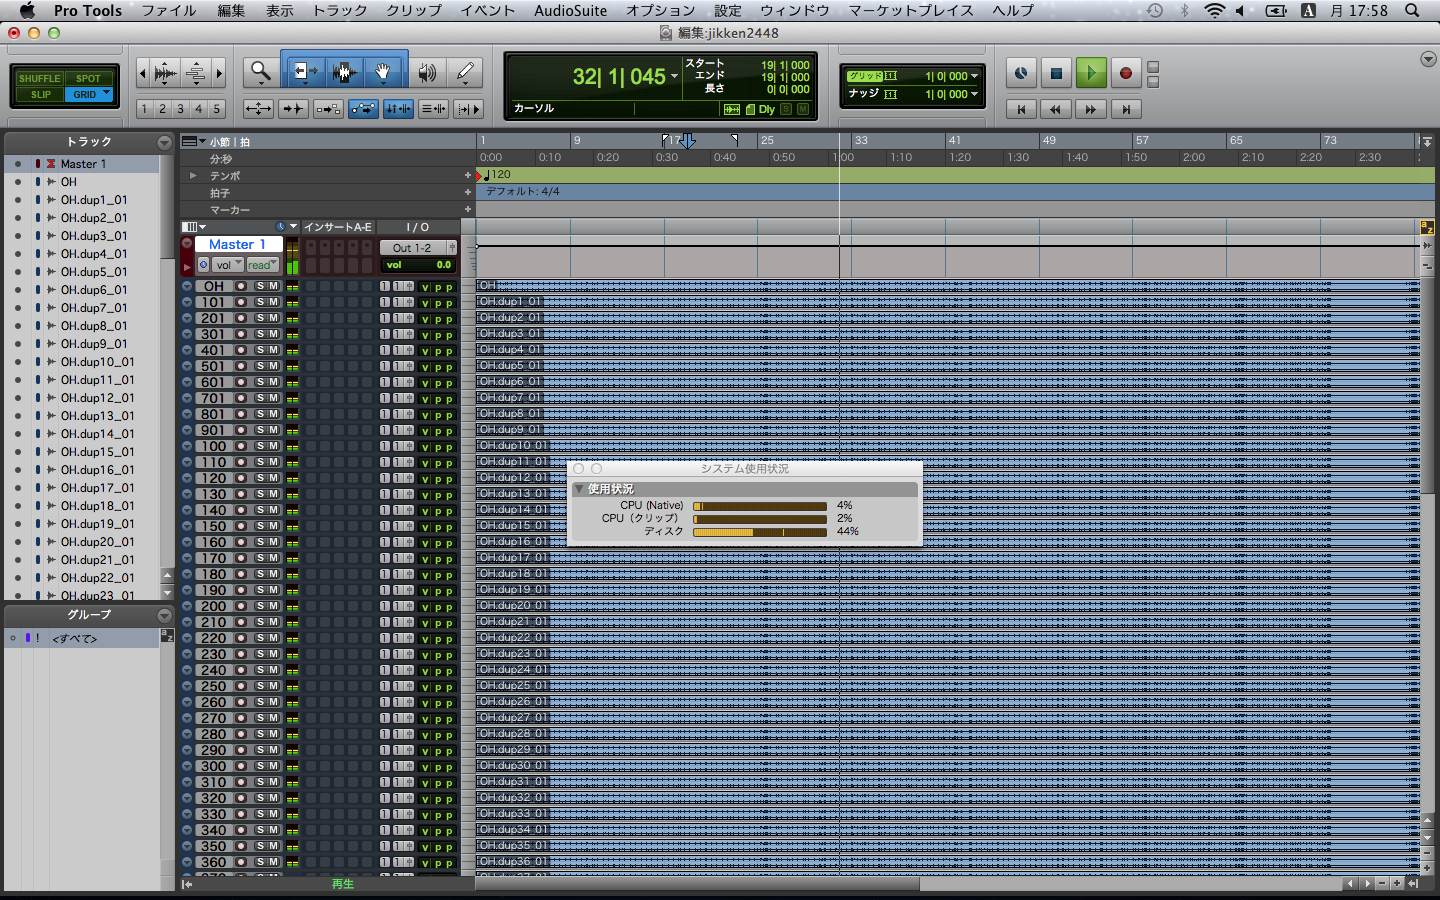Screen dimensions: 1440x900
Task: Select the Pencil tool
Action: click(x=465, y=72)
